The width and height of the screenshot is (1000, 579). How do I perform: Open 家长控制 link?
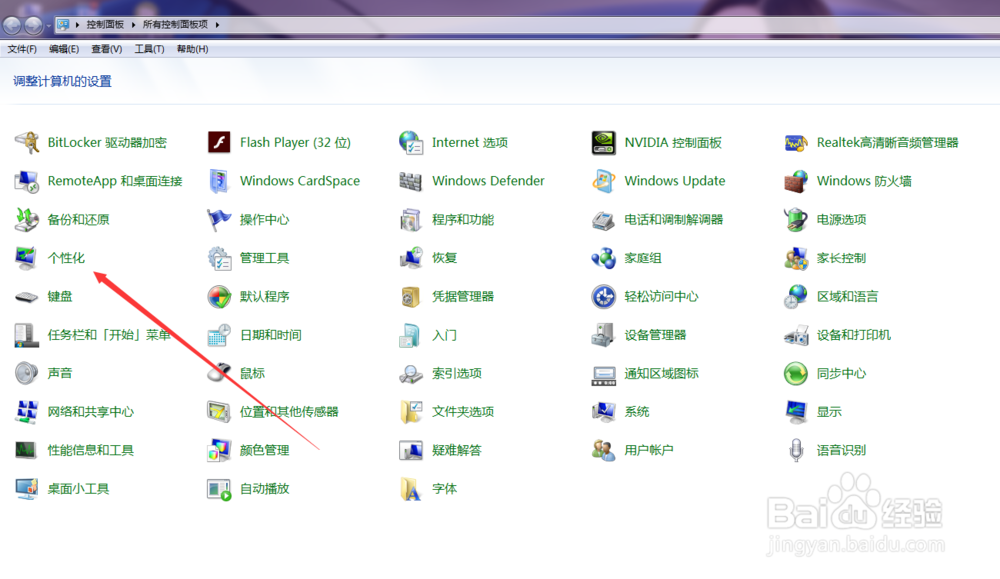pyautogui.click(x=841, y=258)
